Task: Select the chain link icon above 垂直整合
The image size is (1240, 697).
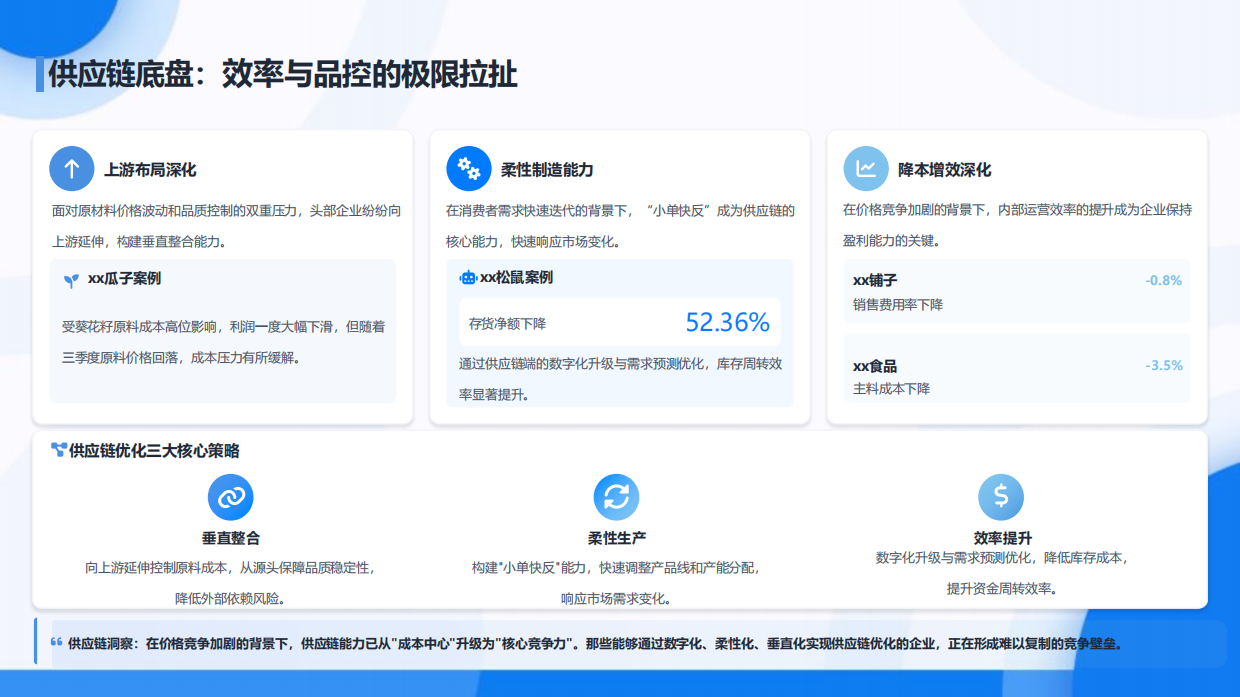Action: [232, 497]
